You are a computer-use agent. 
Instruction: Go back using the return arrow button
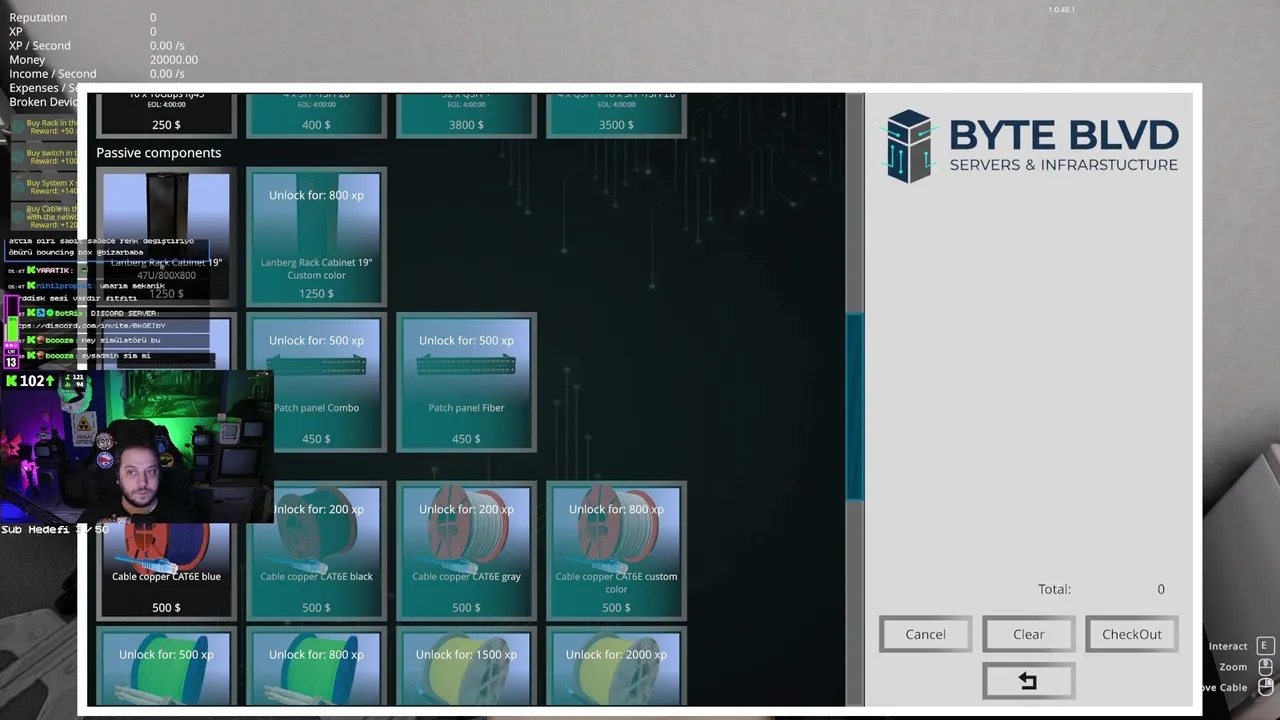(1028, 681)
